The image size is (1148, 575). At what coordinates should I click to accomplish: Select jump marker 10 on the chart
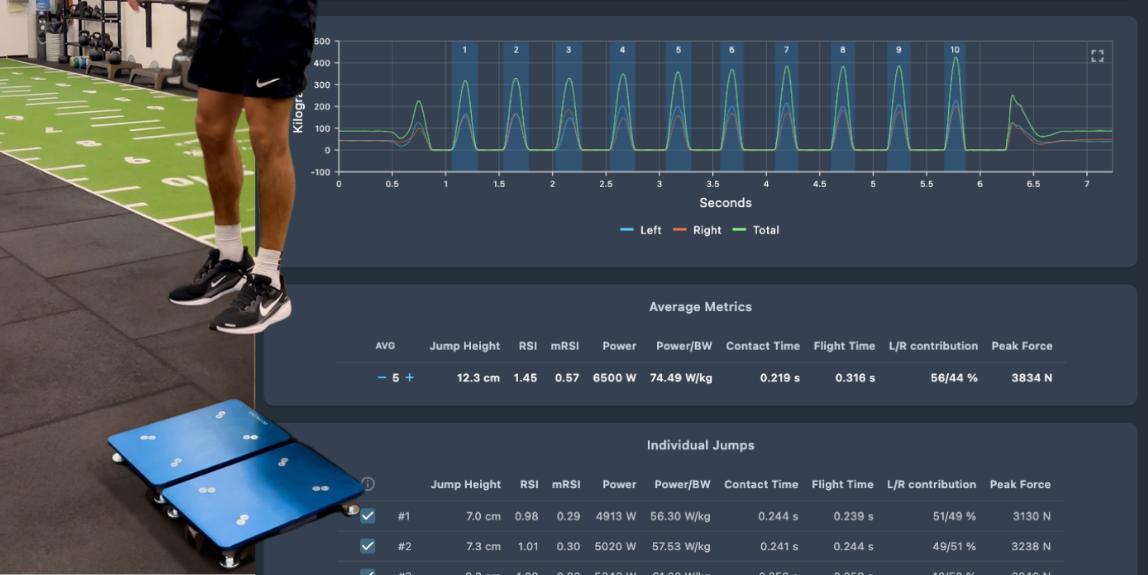pyautogui.click(x=955, y=50)
